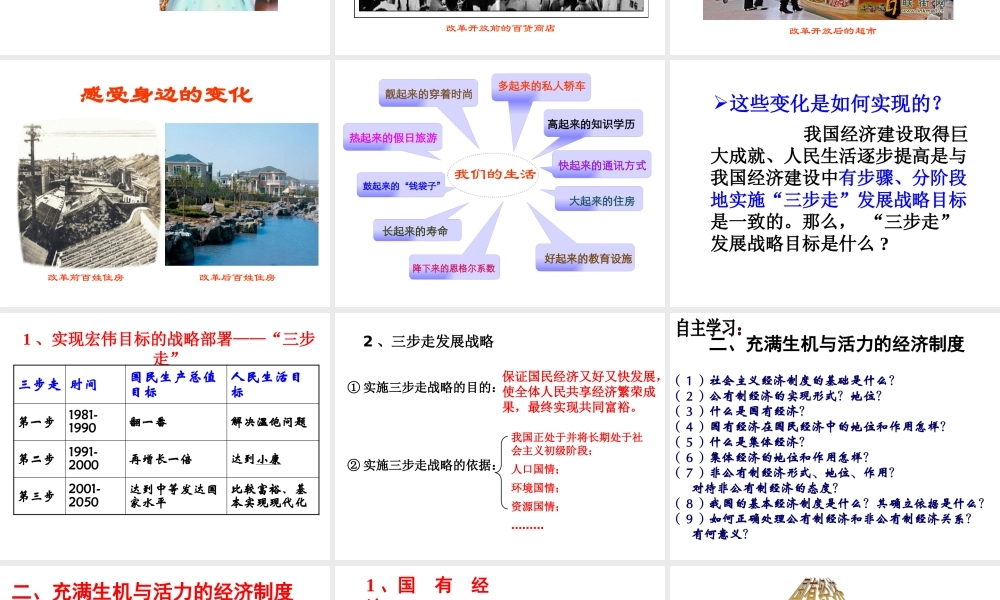Select the 我们的生活 mind-map slide
Viewport: 1000px width, 600px height.
499,183
